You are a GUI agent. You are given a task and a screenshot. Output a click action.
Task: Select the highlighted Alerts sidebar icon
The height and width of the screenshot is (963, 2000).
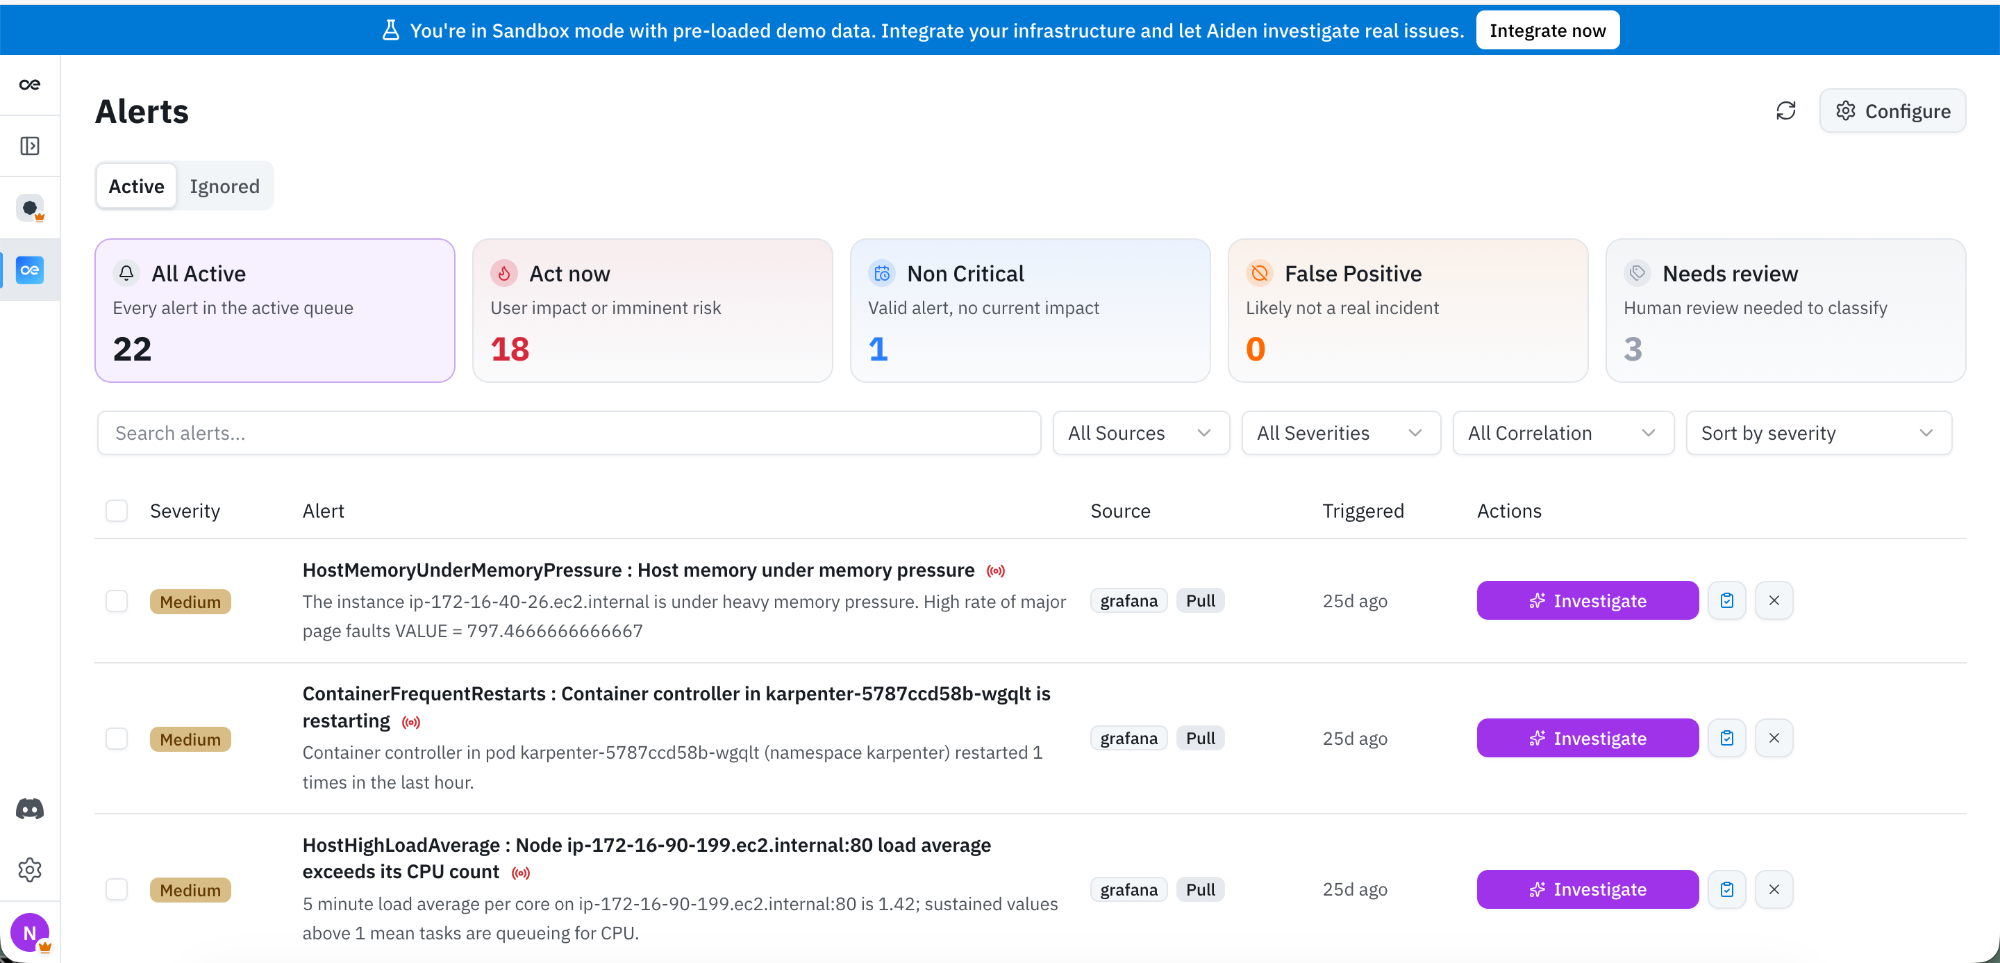click(x=30, y=270)
